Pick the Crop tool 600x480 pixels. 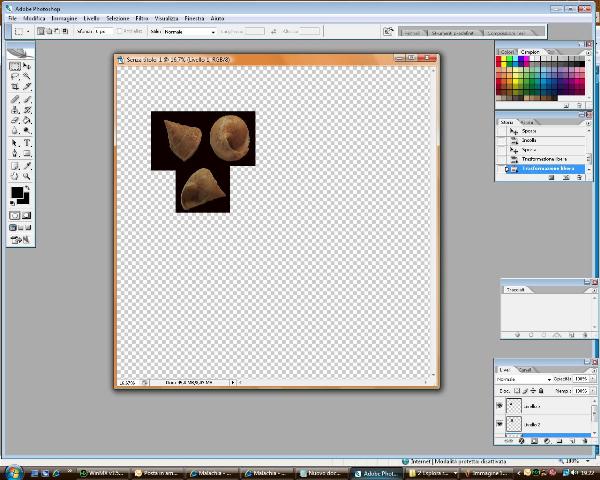(x=15, y=88)
